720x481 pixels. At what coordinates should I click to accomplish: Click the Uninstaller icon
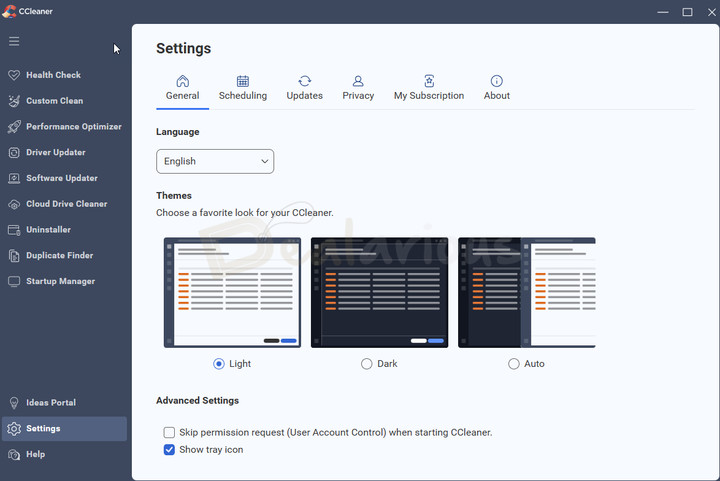(x=14, y=230)
